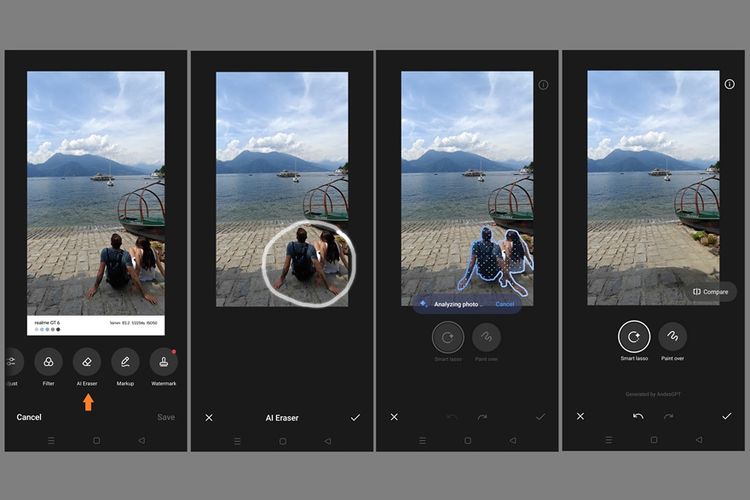750x500 pixels.
Task: Select Smart lasso in the rightmost screen
Action: [634, 337]
